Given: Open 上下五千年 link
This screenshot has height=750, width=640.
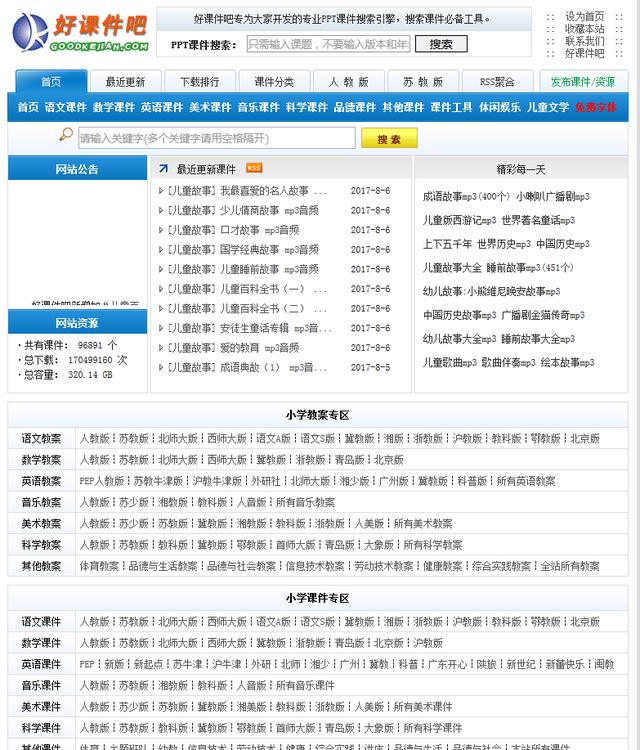Looking at the screenshot, I should pyautogui.click(x=447, y=244).
